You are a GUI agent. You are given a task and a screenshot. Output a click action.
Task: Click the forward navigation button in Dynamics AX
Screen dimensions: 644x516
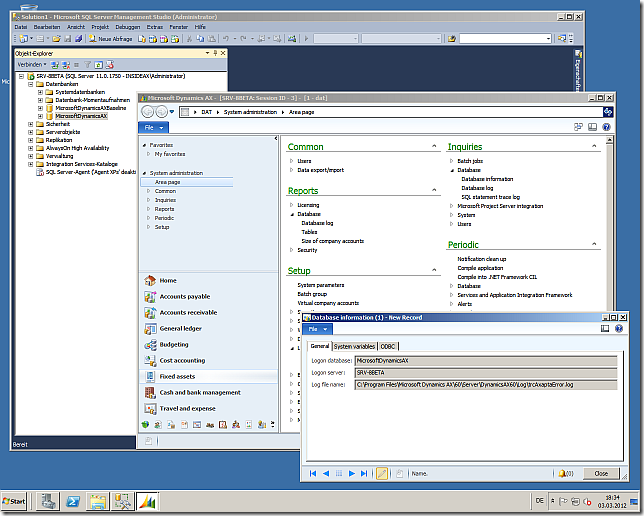[x=161, y=112]
